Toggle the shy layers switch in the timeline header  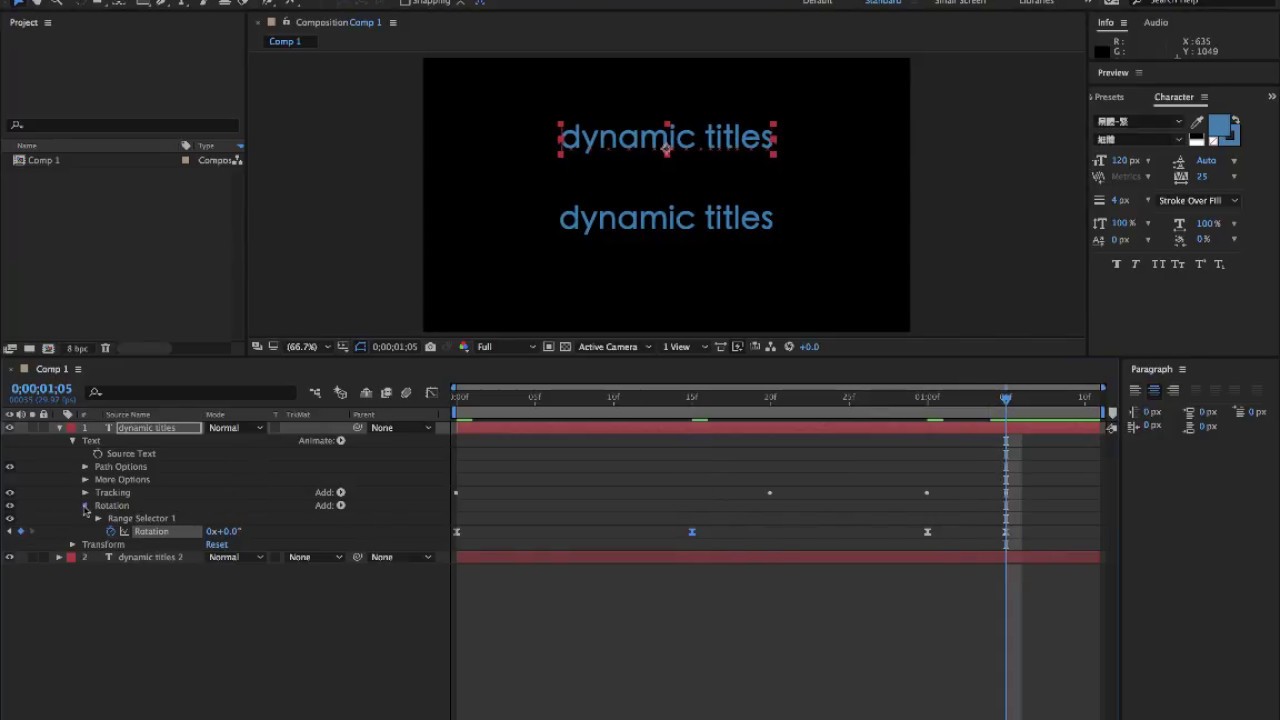point(366,393)
